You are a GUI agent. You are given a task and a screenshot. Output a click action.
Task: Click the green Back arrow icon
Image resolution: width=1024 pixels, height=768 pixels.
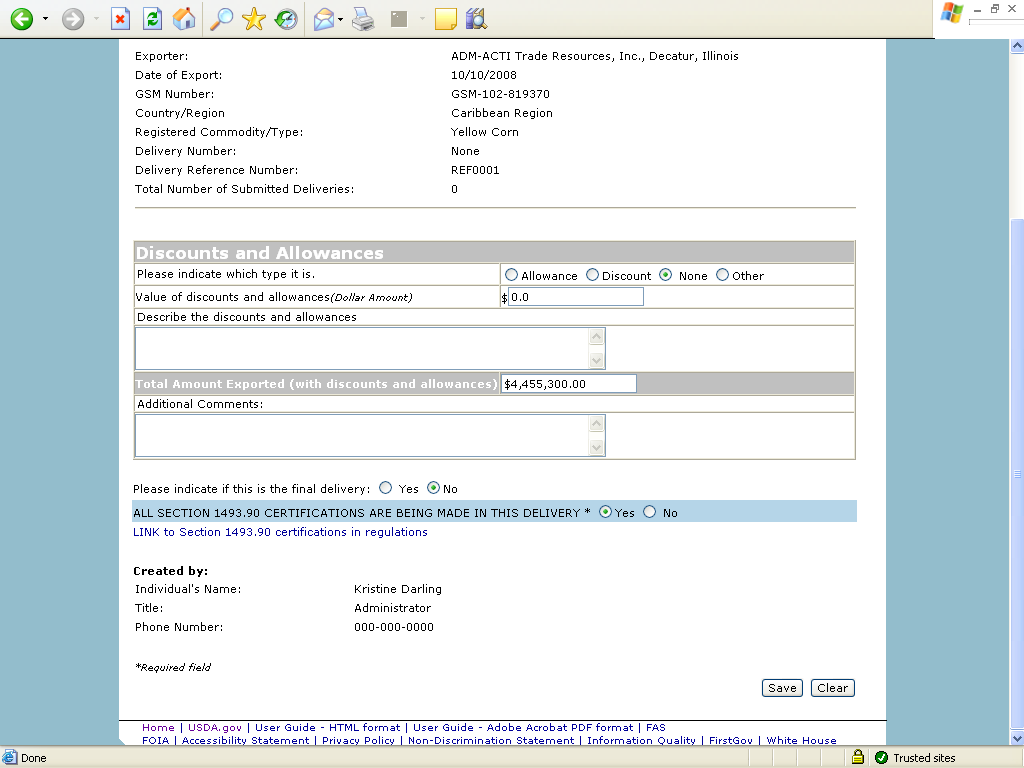point(22,19)
